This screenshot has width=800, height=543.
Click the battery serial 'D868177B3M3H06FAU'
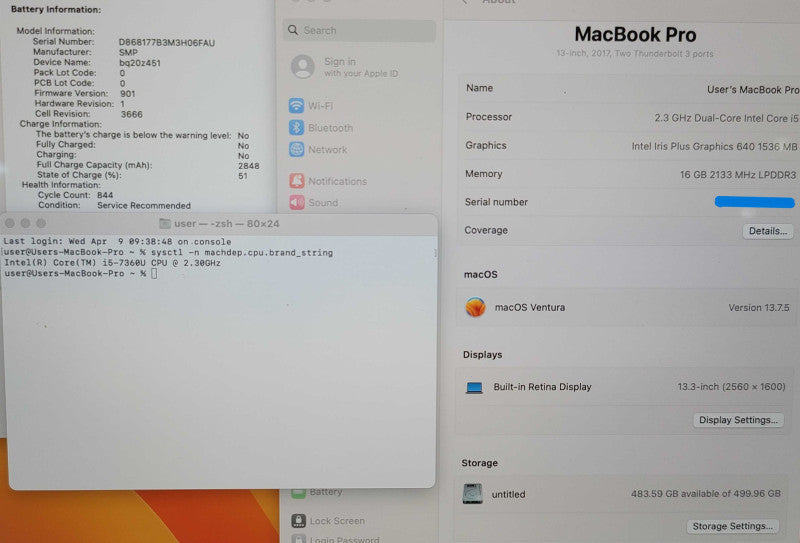point(167,43)
